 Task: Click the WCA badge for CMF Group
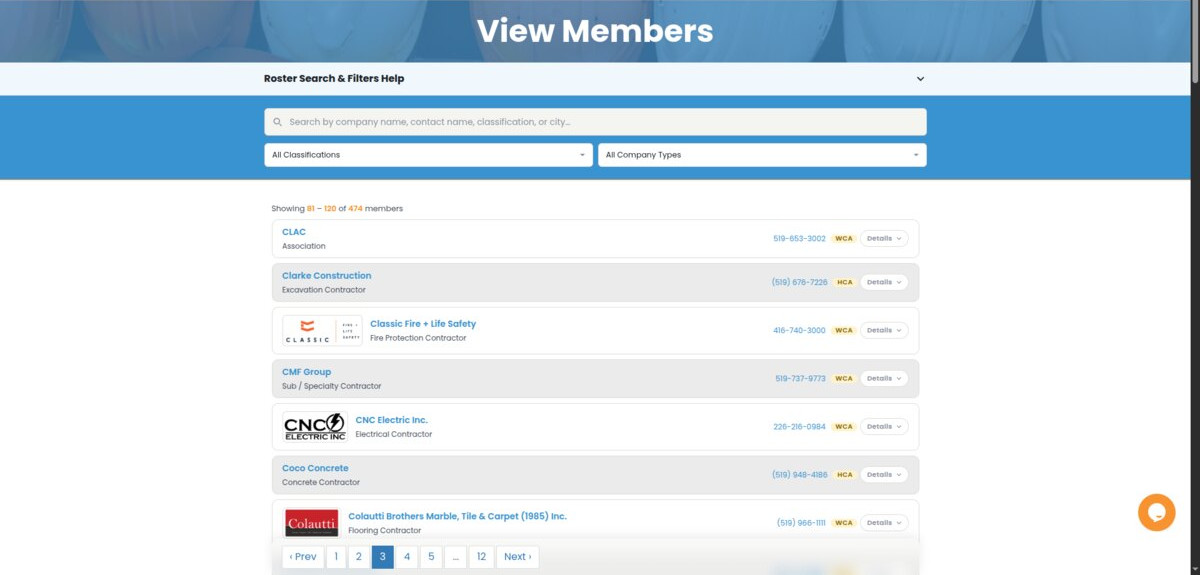[x=843, y=378]
